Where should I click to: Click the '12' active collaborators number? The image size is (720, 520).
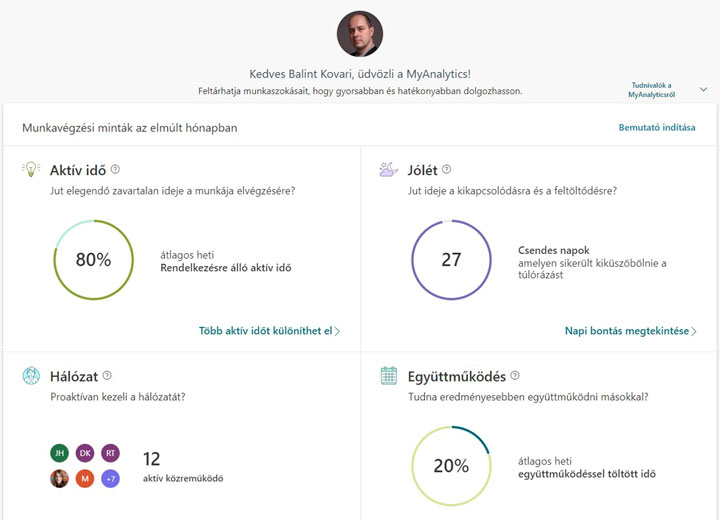tap(152, 459)
